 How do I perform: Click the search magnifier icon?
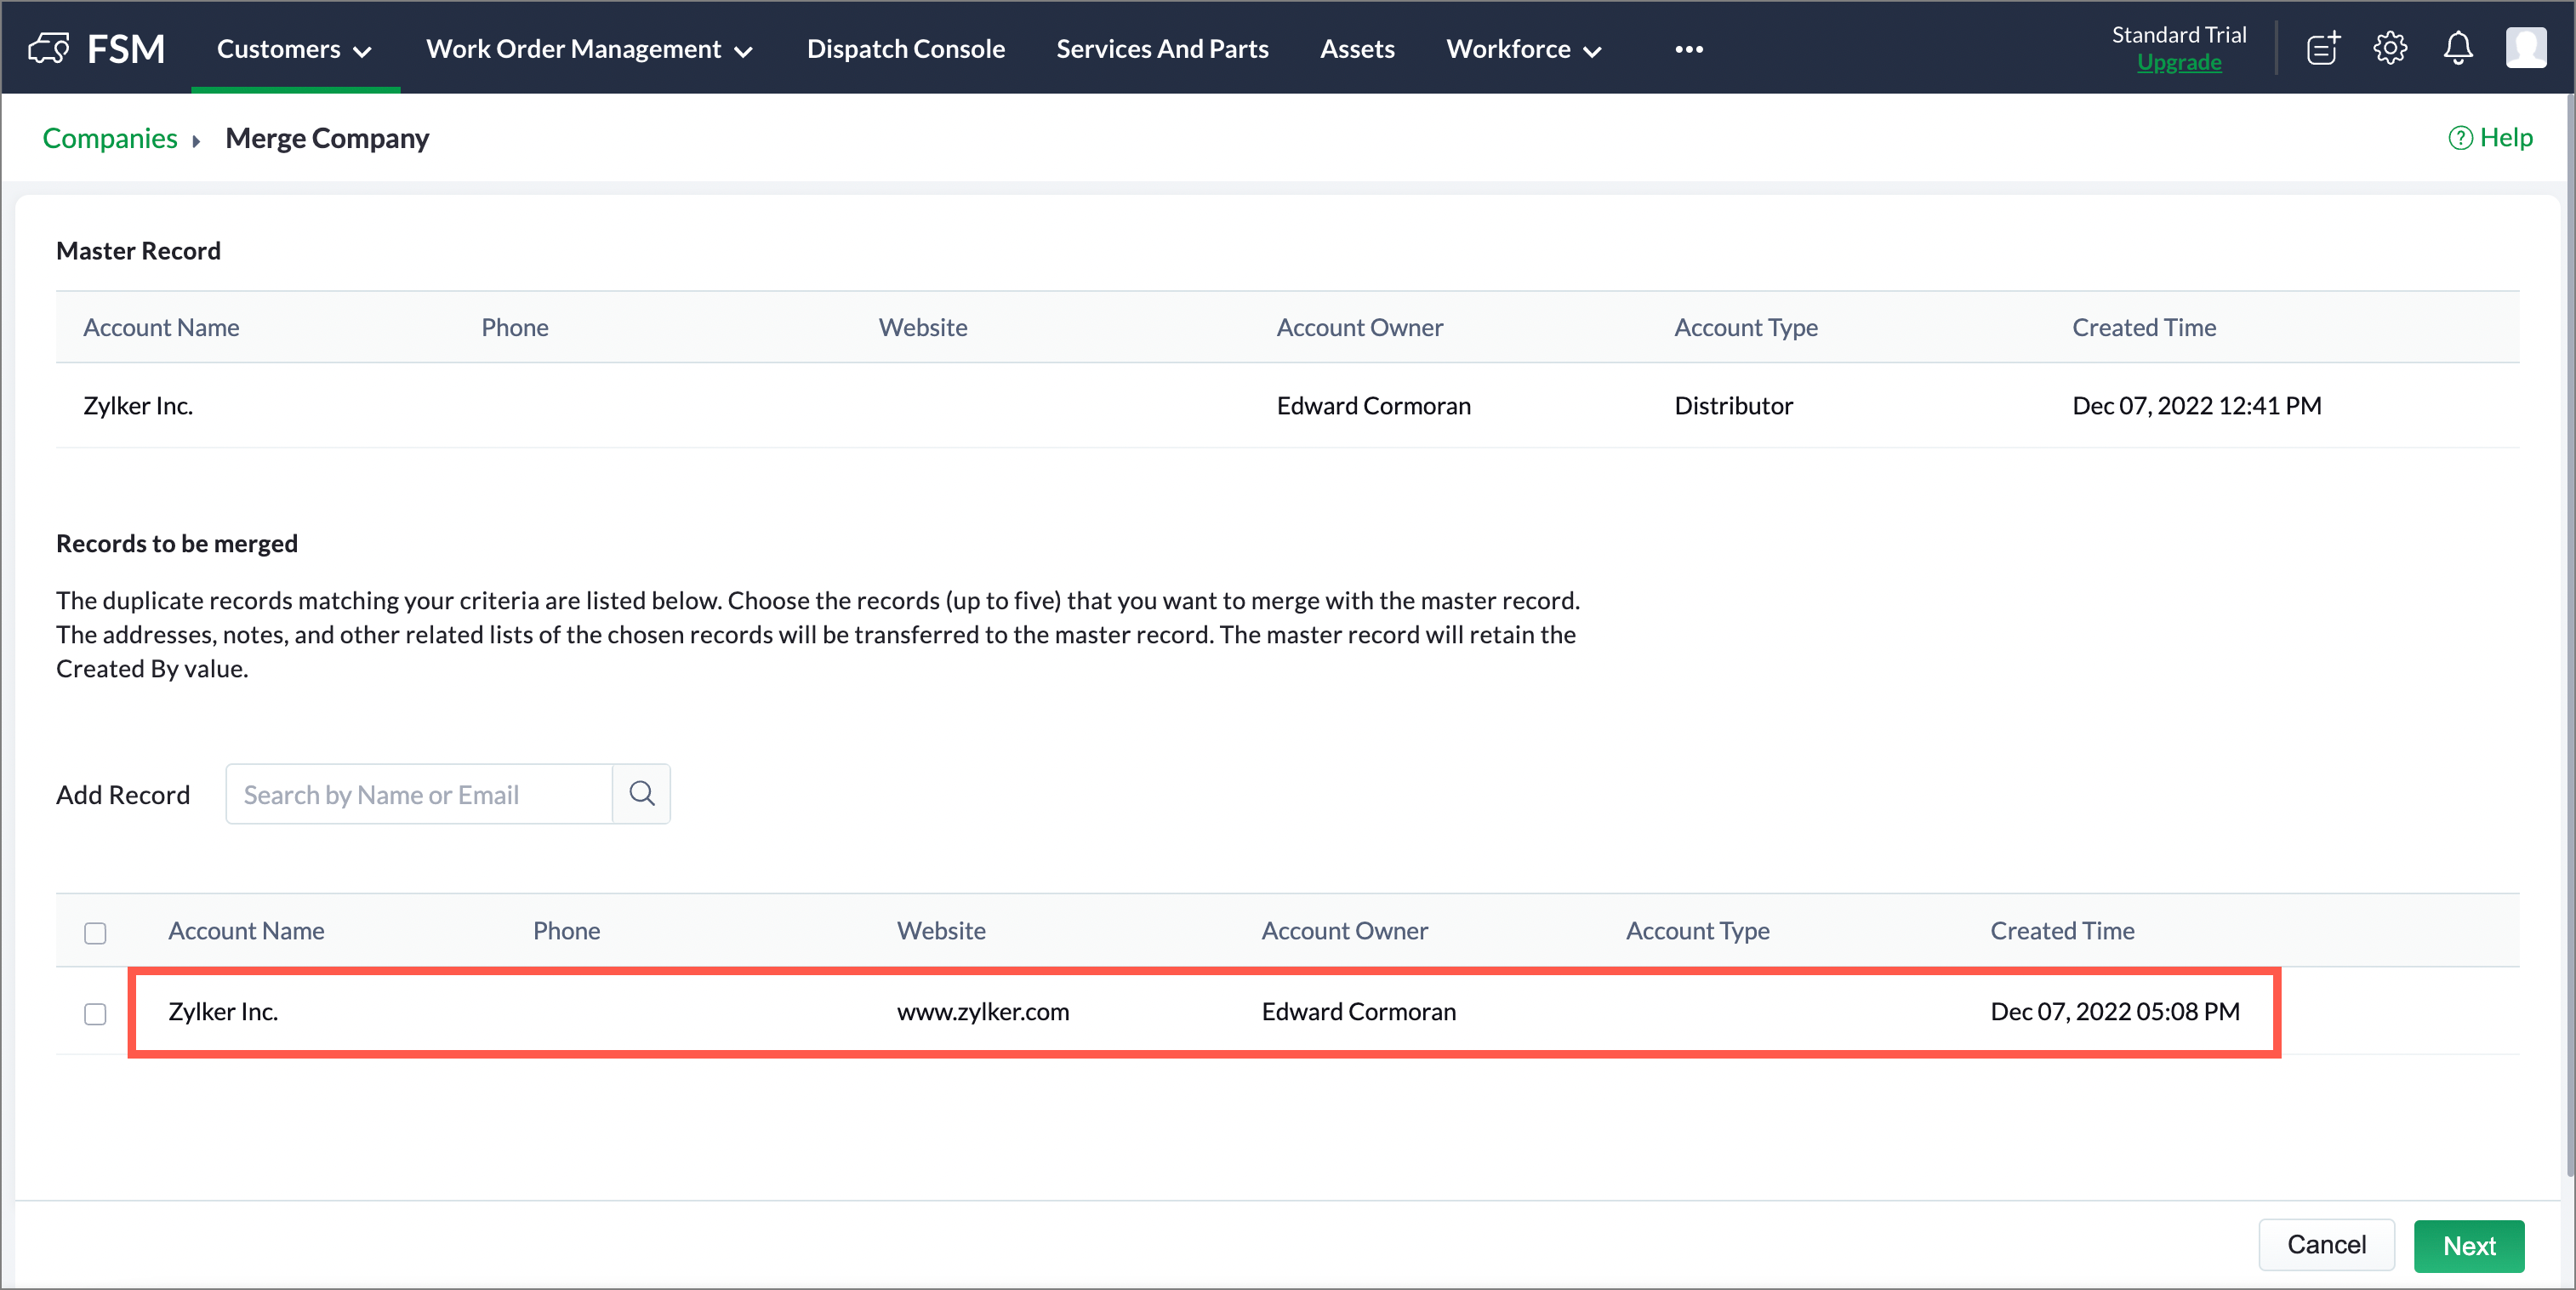coord(642,794)
